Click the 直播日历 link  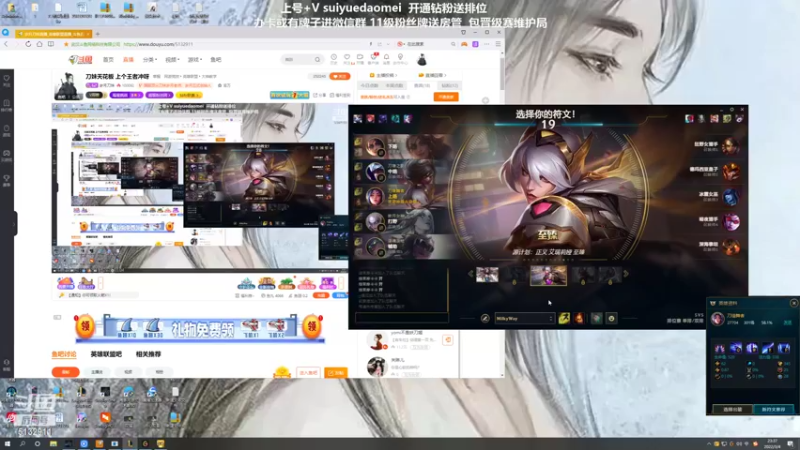(433, 75)
